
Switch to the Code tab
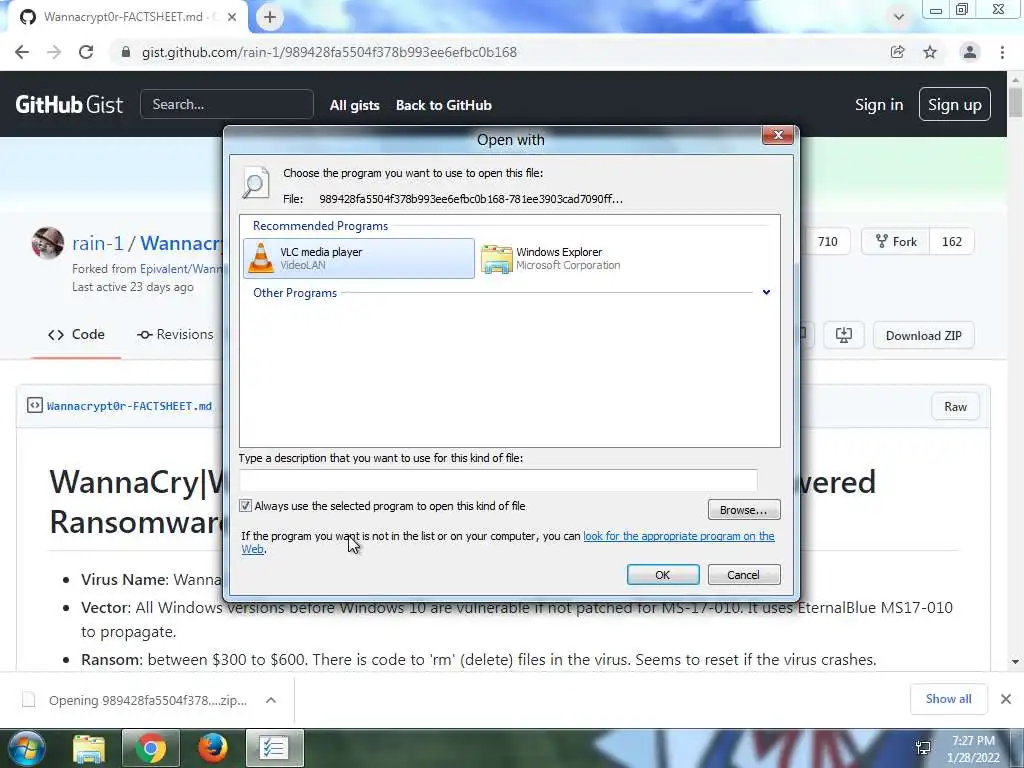[x=76, y=334]
